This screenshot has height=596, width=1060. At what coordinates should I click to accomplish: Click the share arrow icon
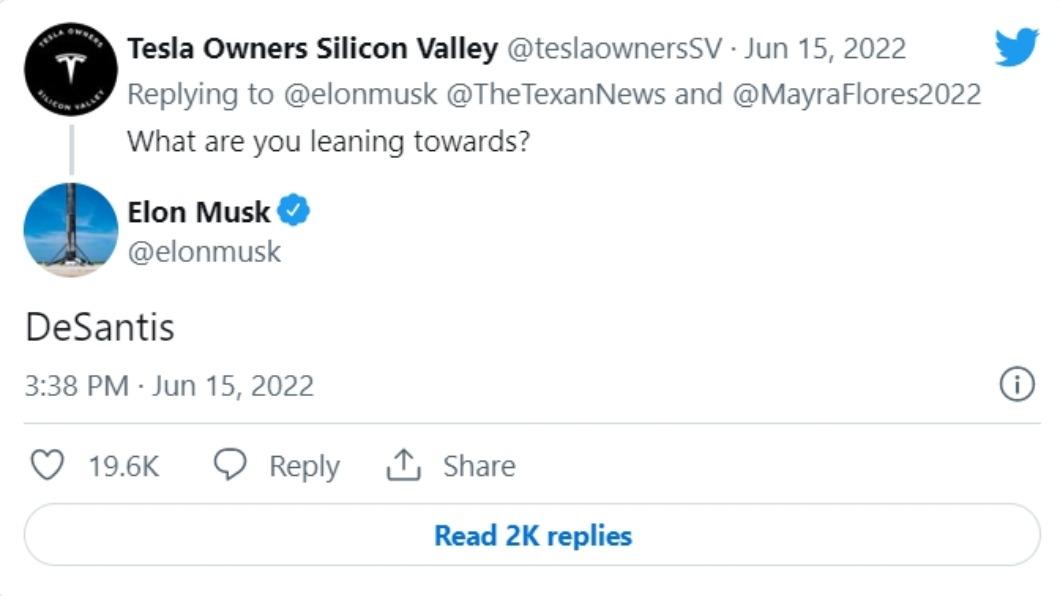(x=404, y=465)
